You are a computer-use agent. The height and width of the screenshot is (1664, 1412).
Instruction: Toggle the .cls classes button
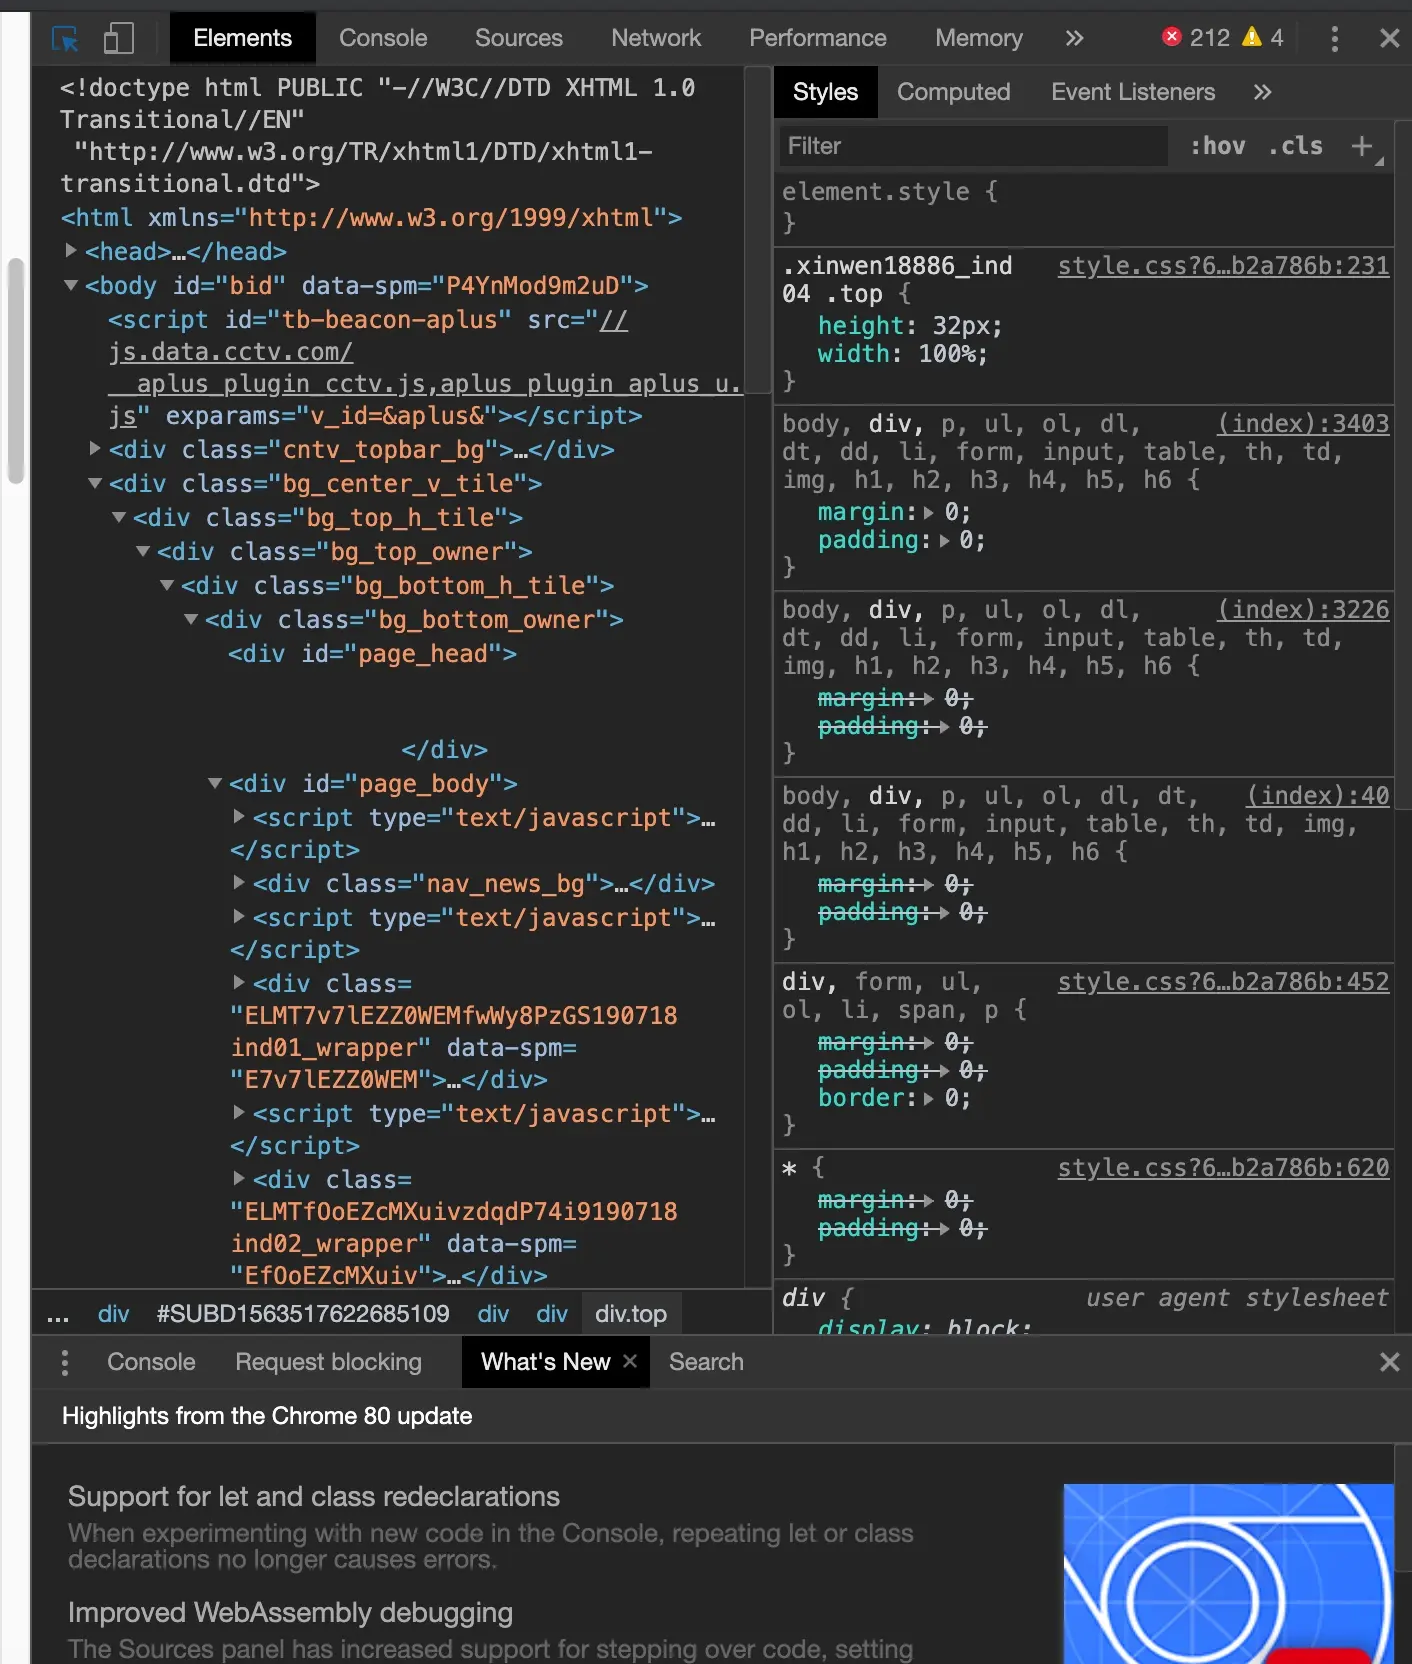1295,146
